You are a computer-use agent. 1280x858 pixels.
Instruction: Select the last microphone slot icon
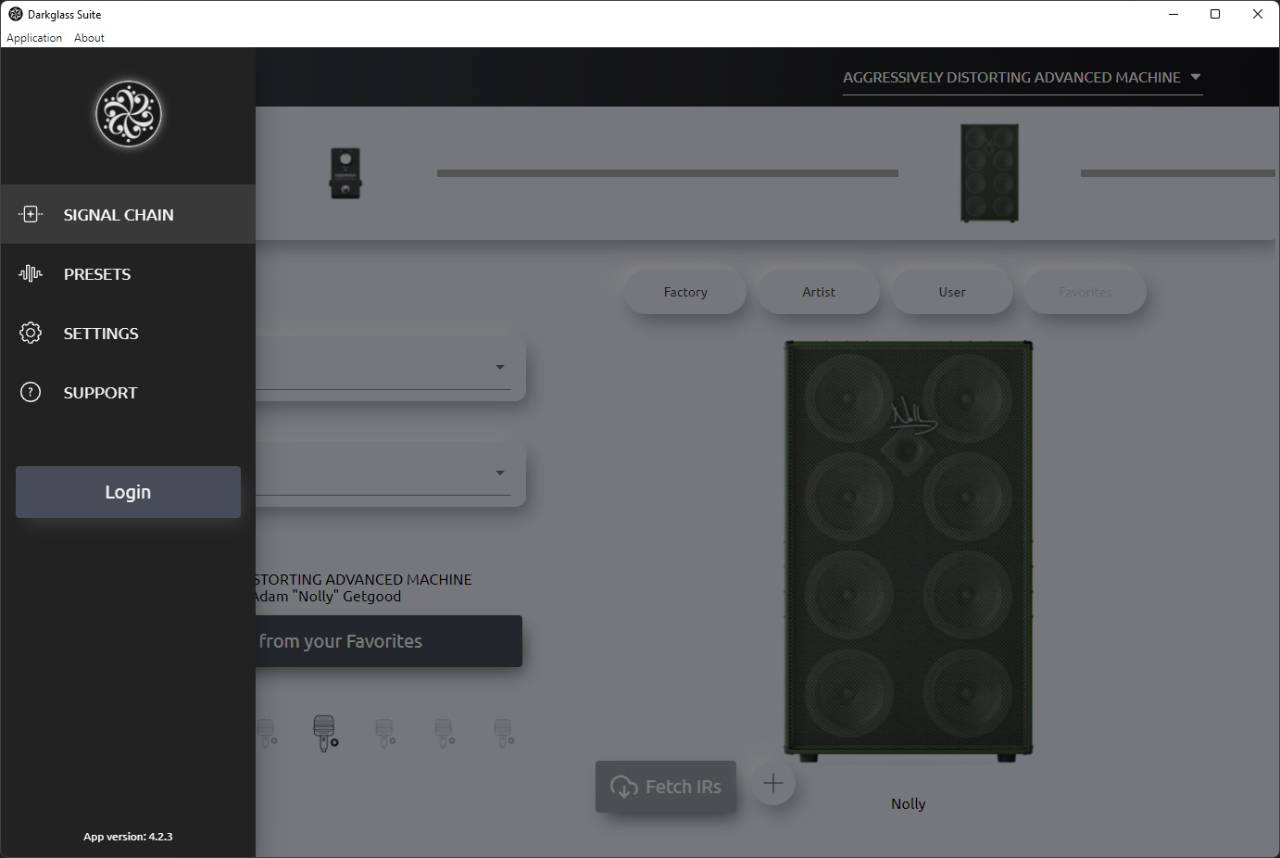point(503,733)
